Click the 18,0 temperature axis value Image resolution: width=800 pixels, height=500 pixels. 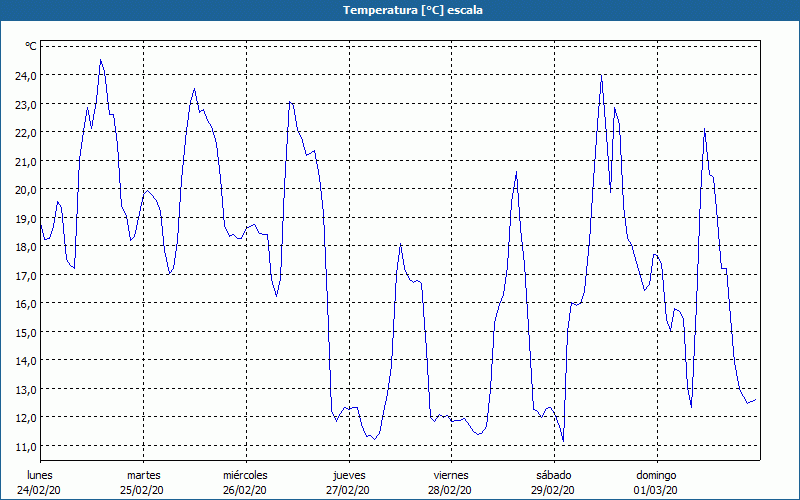(24, 246)
